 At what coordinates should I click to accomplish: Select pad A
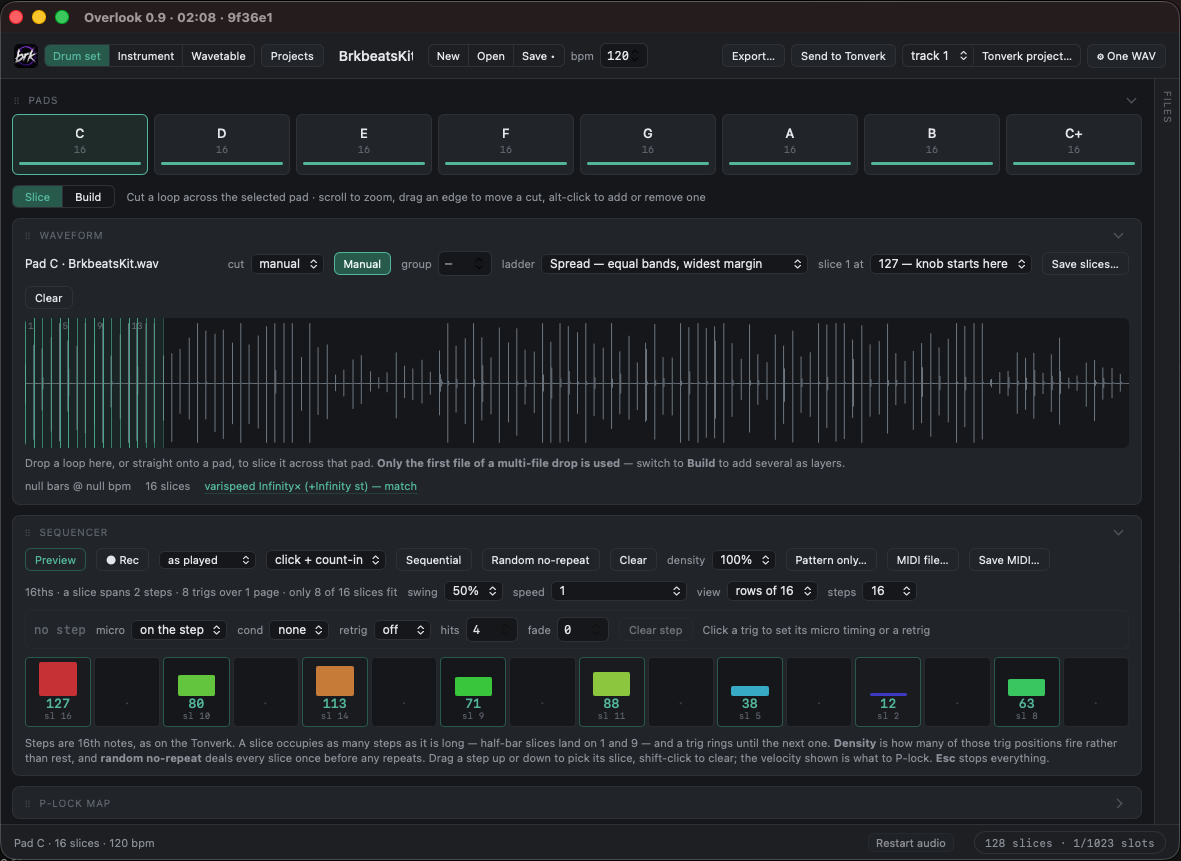point(789,144)
